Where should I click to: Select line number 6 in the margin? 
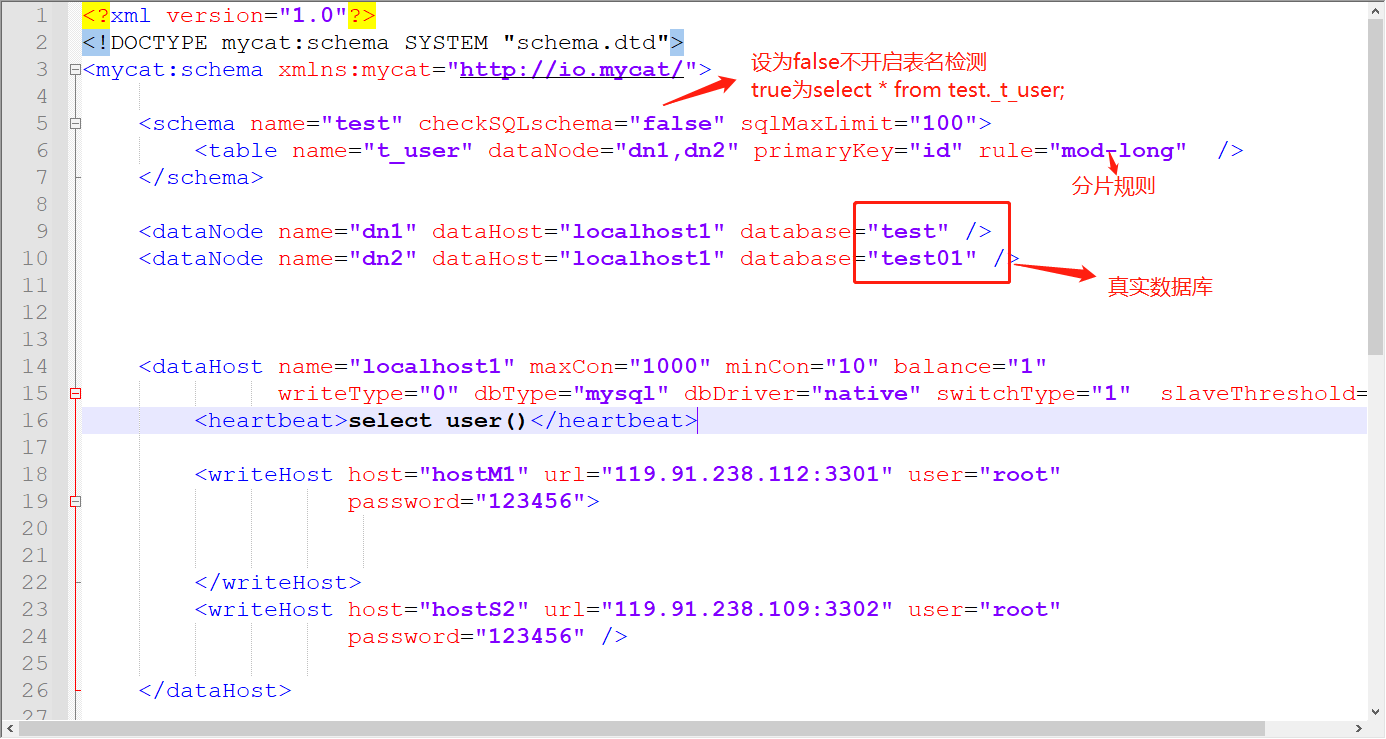[x=41, y=151]
